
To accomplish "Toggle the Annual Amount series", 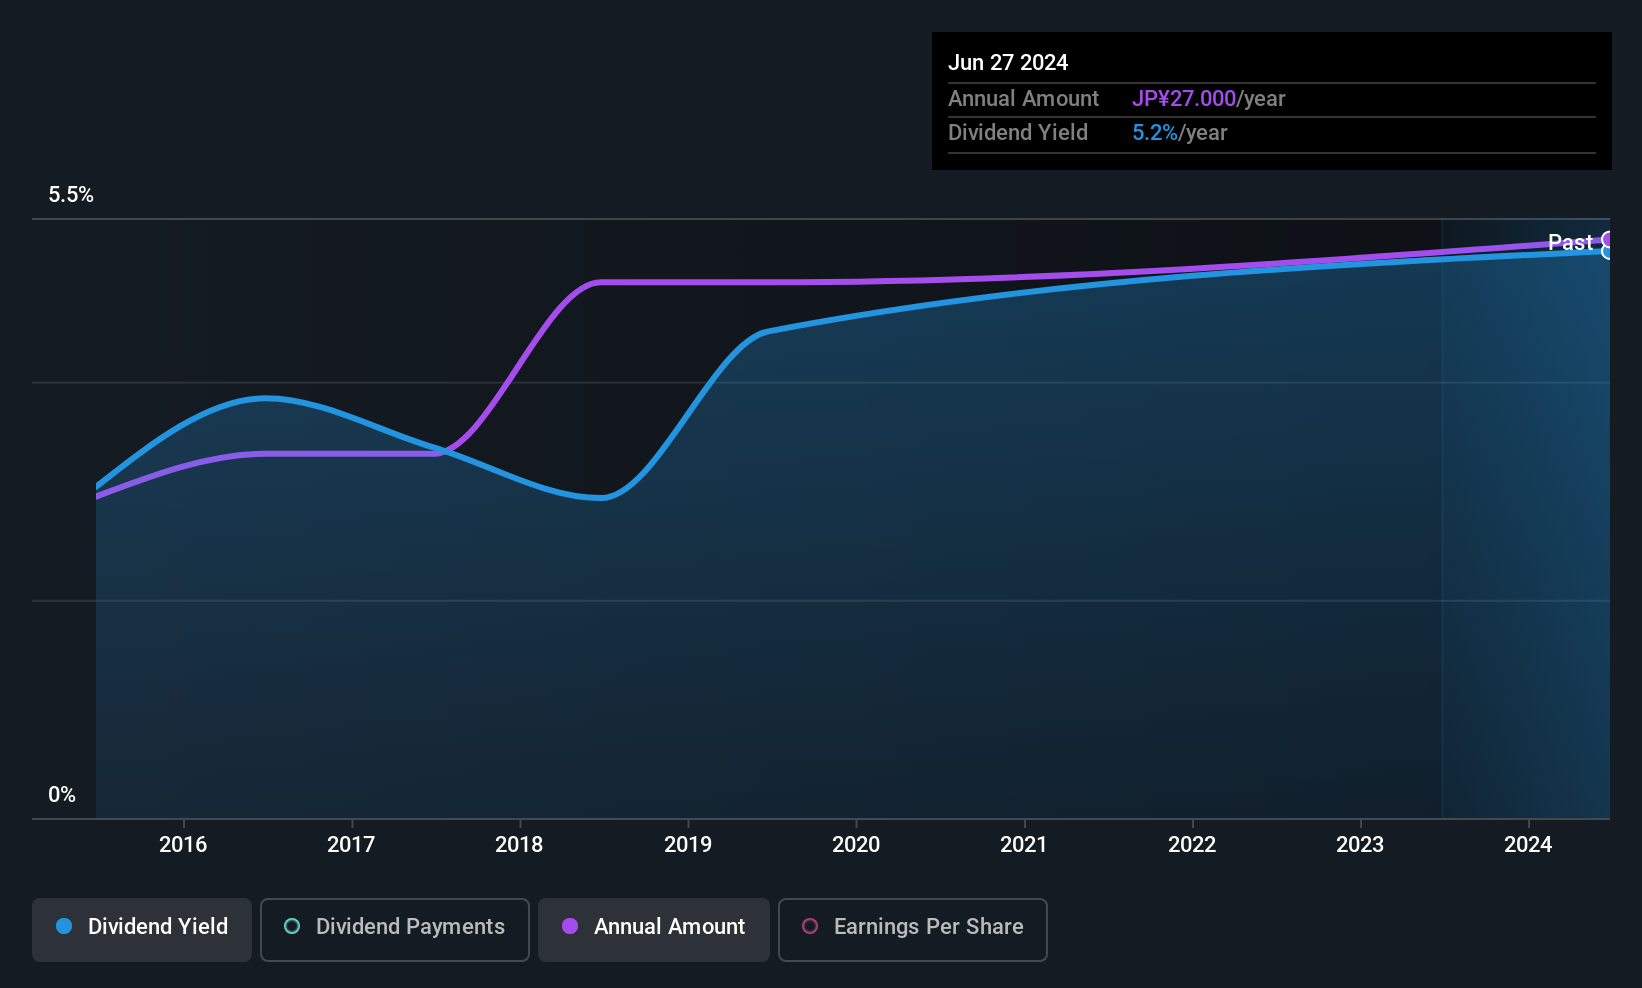I will [654, 929].
